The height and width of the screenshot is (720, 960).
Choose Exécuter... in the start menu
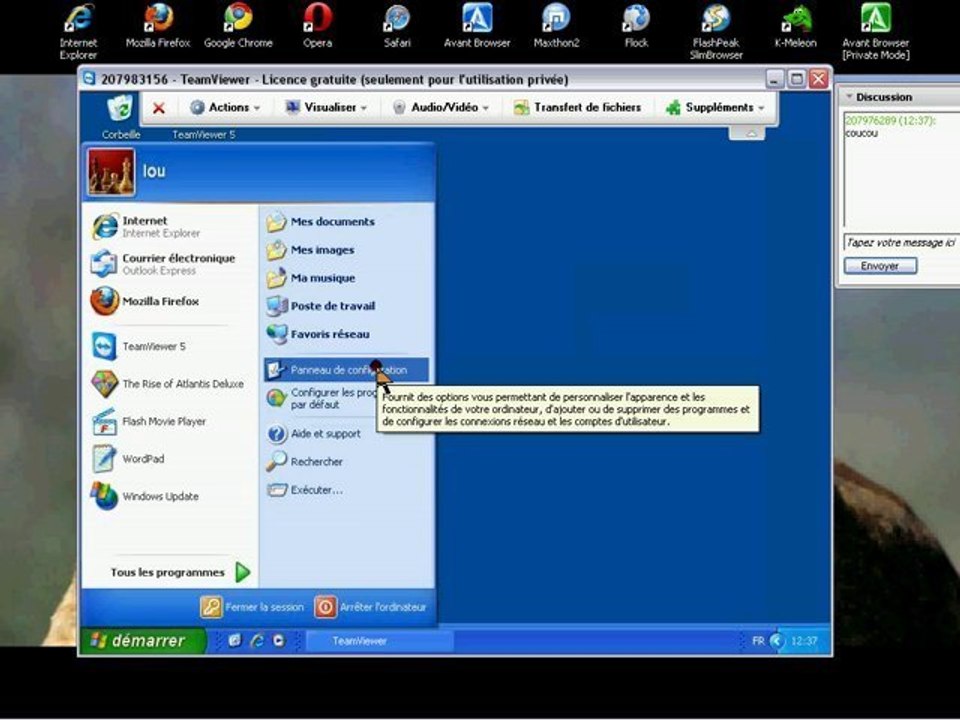click(x=304, y=490)
